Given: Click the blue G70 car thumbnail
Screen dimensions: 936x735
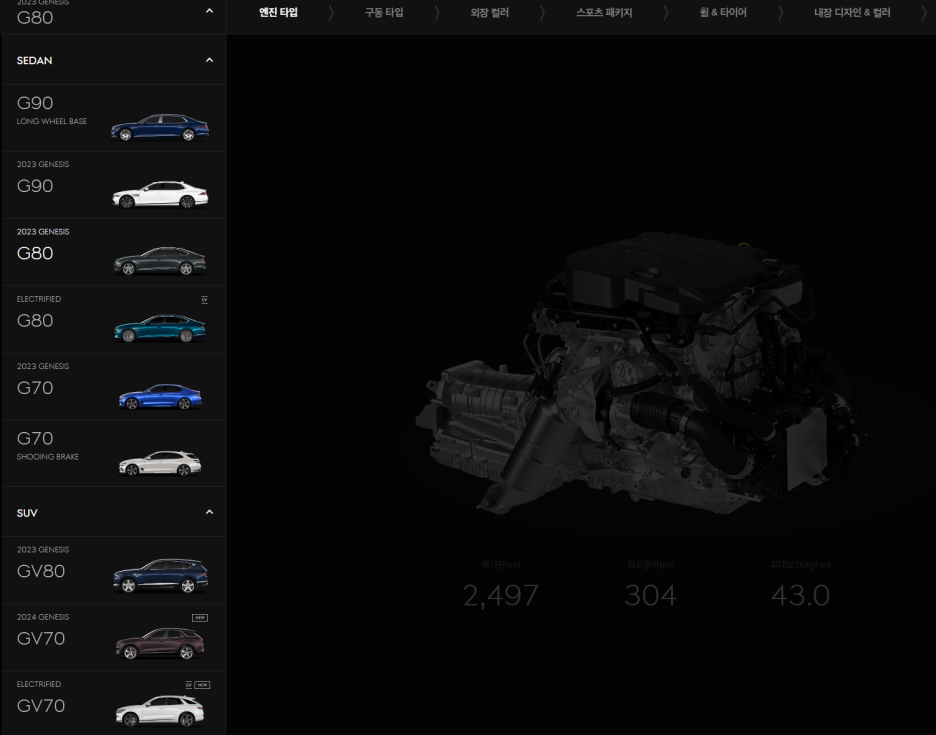Looking at the screenshot, I should pyautogui.click(x=160, y=396).
